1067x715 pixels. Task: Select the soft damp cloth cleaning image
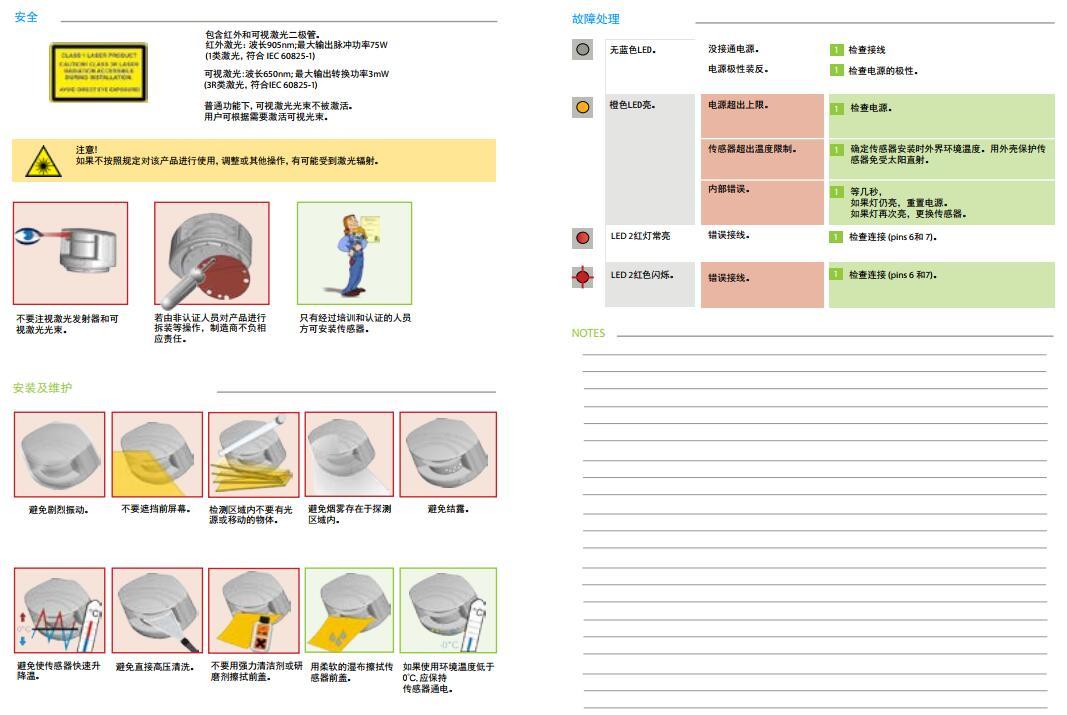pyautogui.click(x=349, y=610)
